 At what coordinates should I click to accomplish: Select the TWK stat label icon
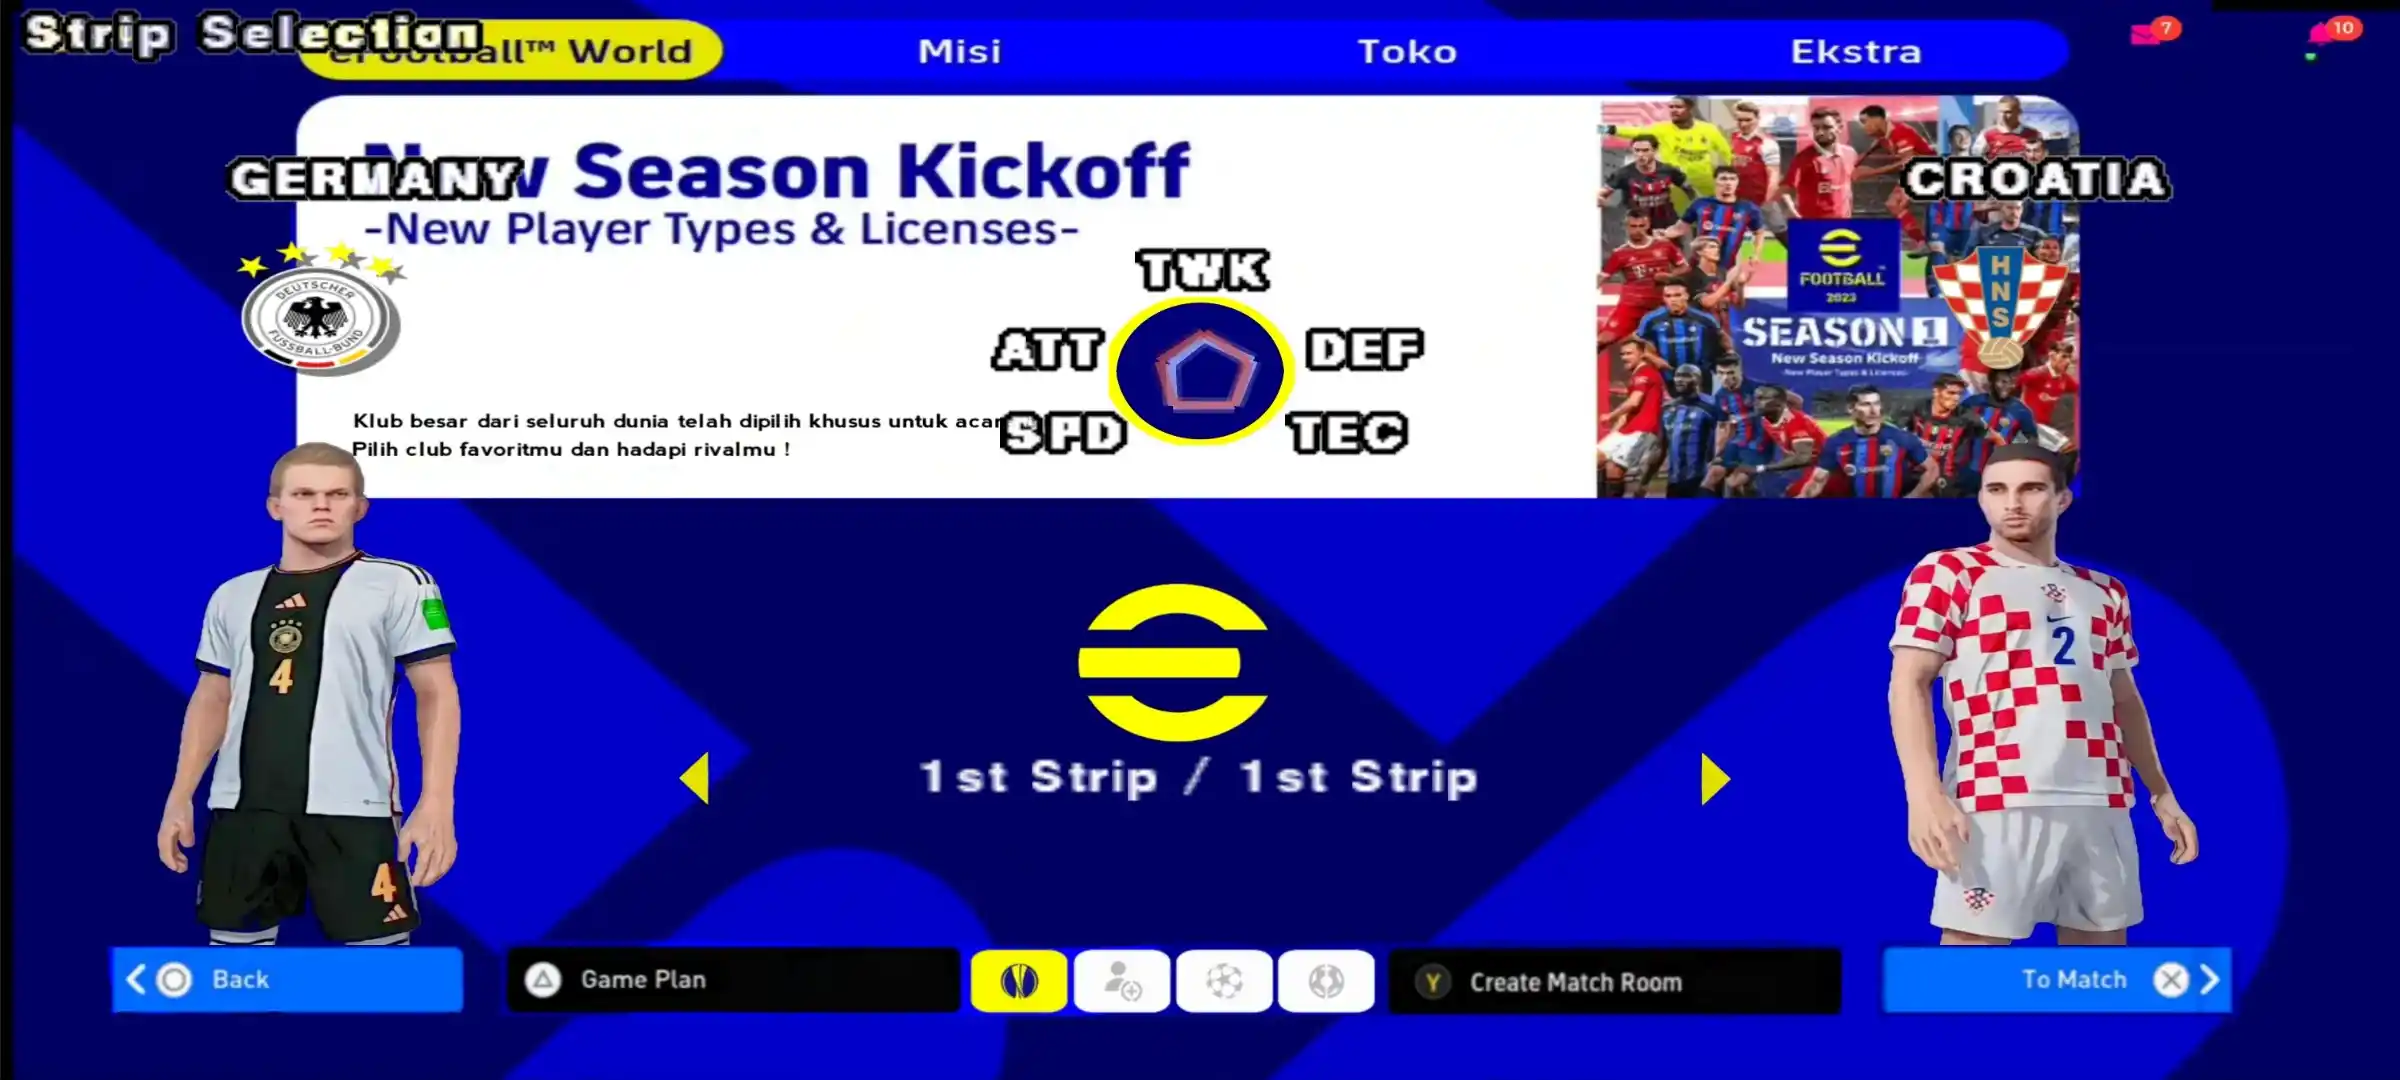tap(1200, 271)
